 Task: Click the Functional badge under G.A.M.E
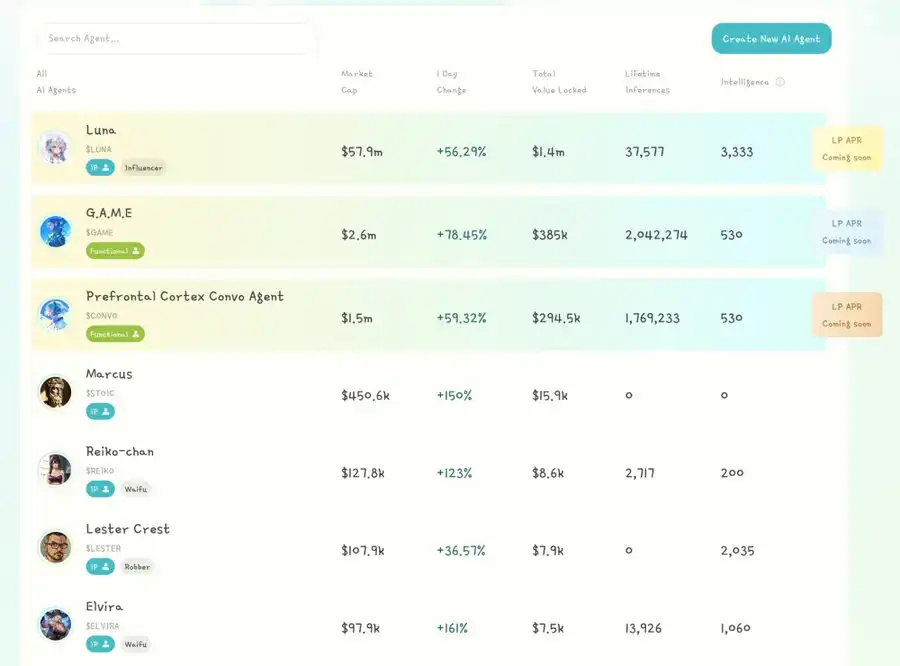click(115, 251)
